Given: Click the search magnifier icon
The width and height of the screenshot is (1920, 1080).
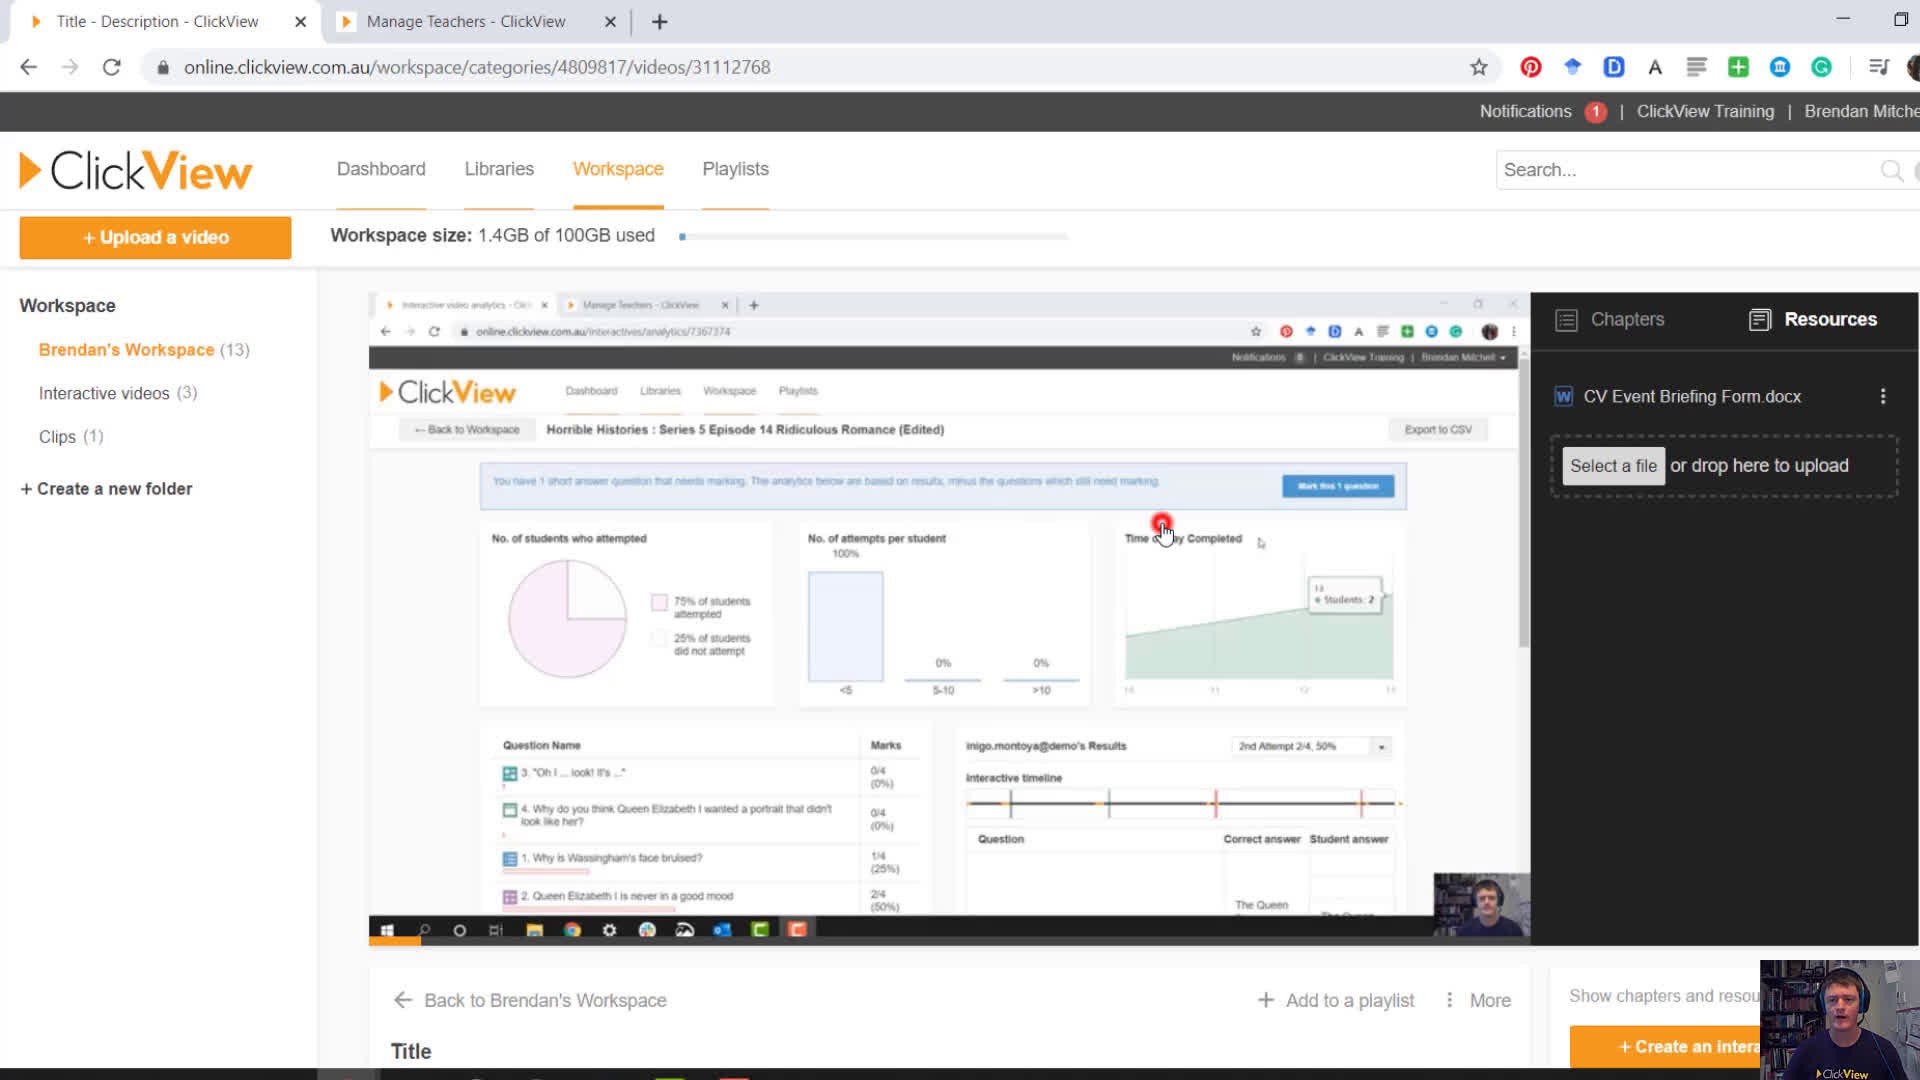Looking at the screenshot, I should click(x=1891, y=170).
